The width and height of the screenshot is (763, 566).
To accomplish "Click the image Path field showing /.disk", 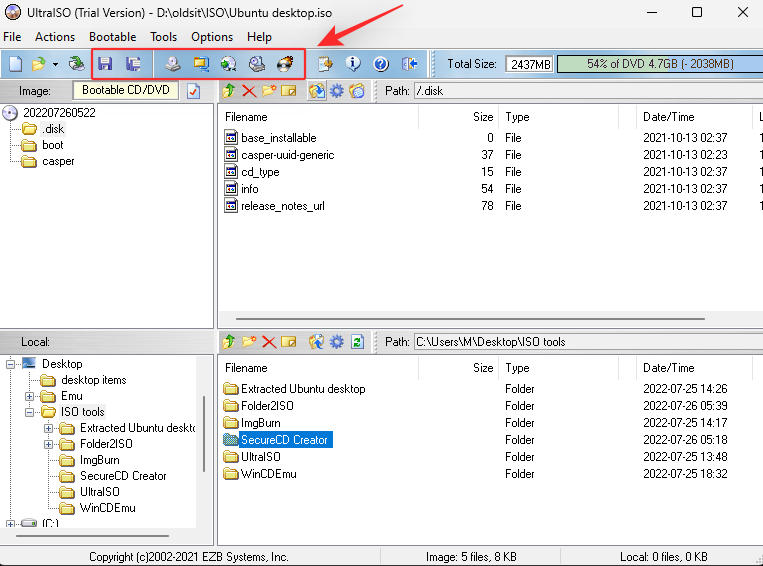I will 588,91.
